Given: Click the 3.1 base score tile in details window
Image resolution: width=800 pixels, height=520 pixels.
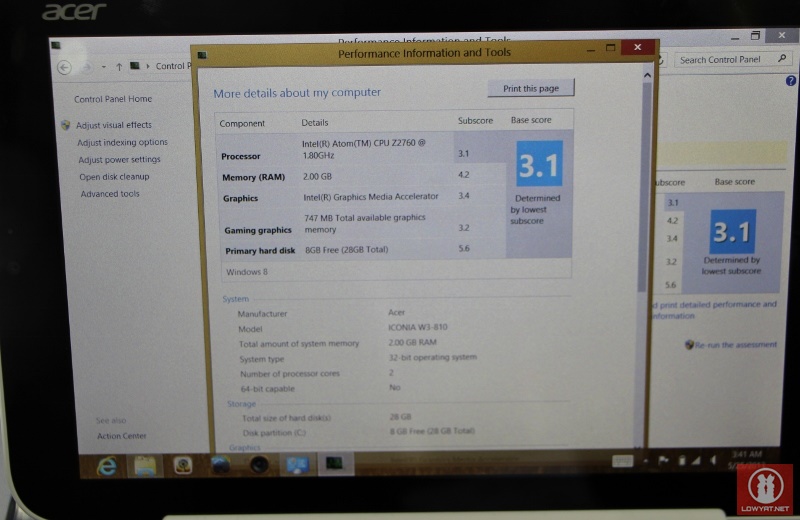Looking at the screenshot, I should click(x=539, y=164).
